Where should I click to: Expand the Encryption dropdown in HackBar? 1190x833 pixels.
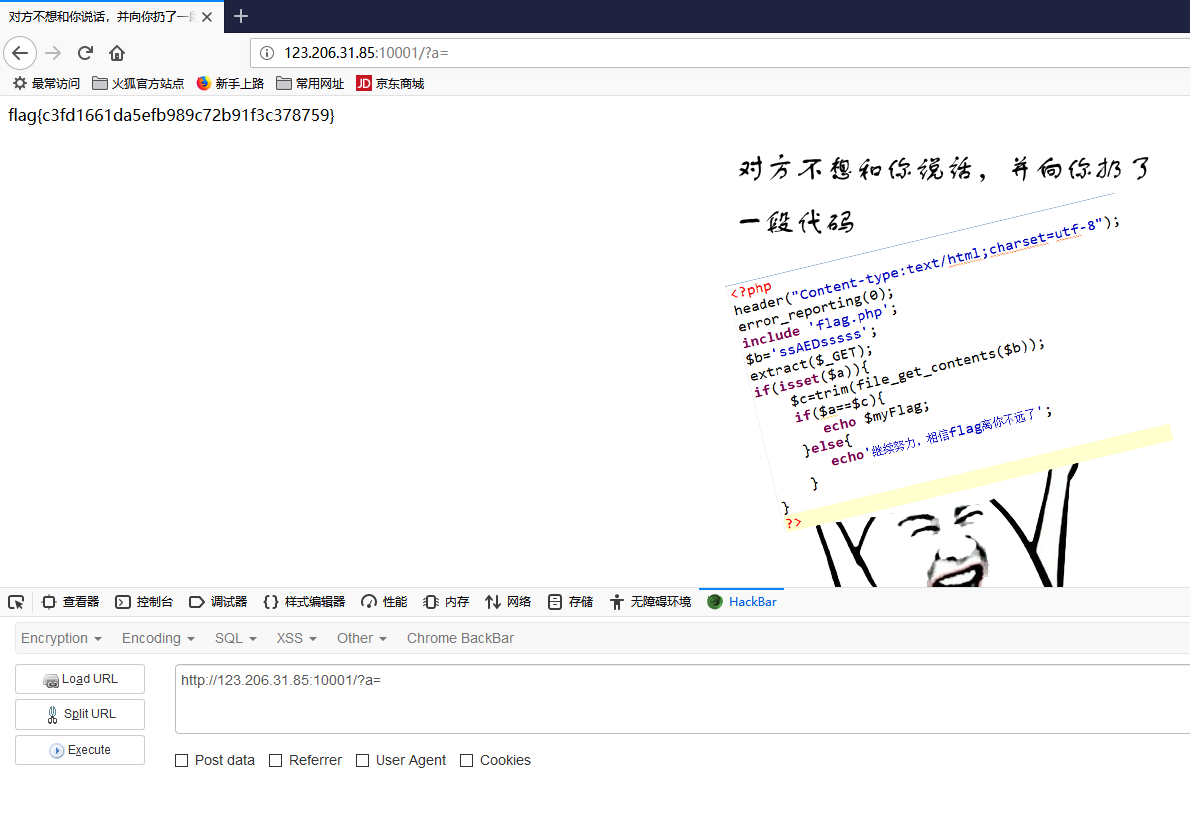(x=61, y=638)
